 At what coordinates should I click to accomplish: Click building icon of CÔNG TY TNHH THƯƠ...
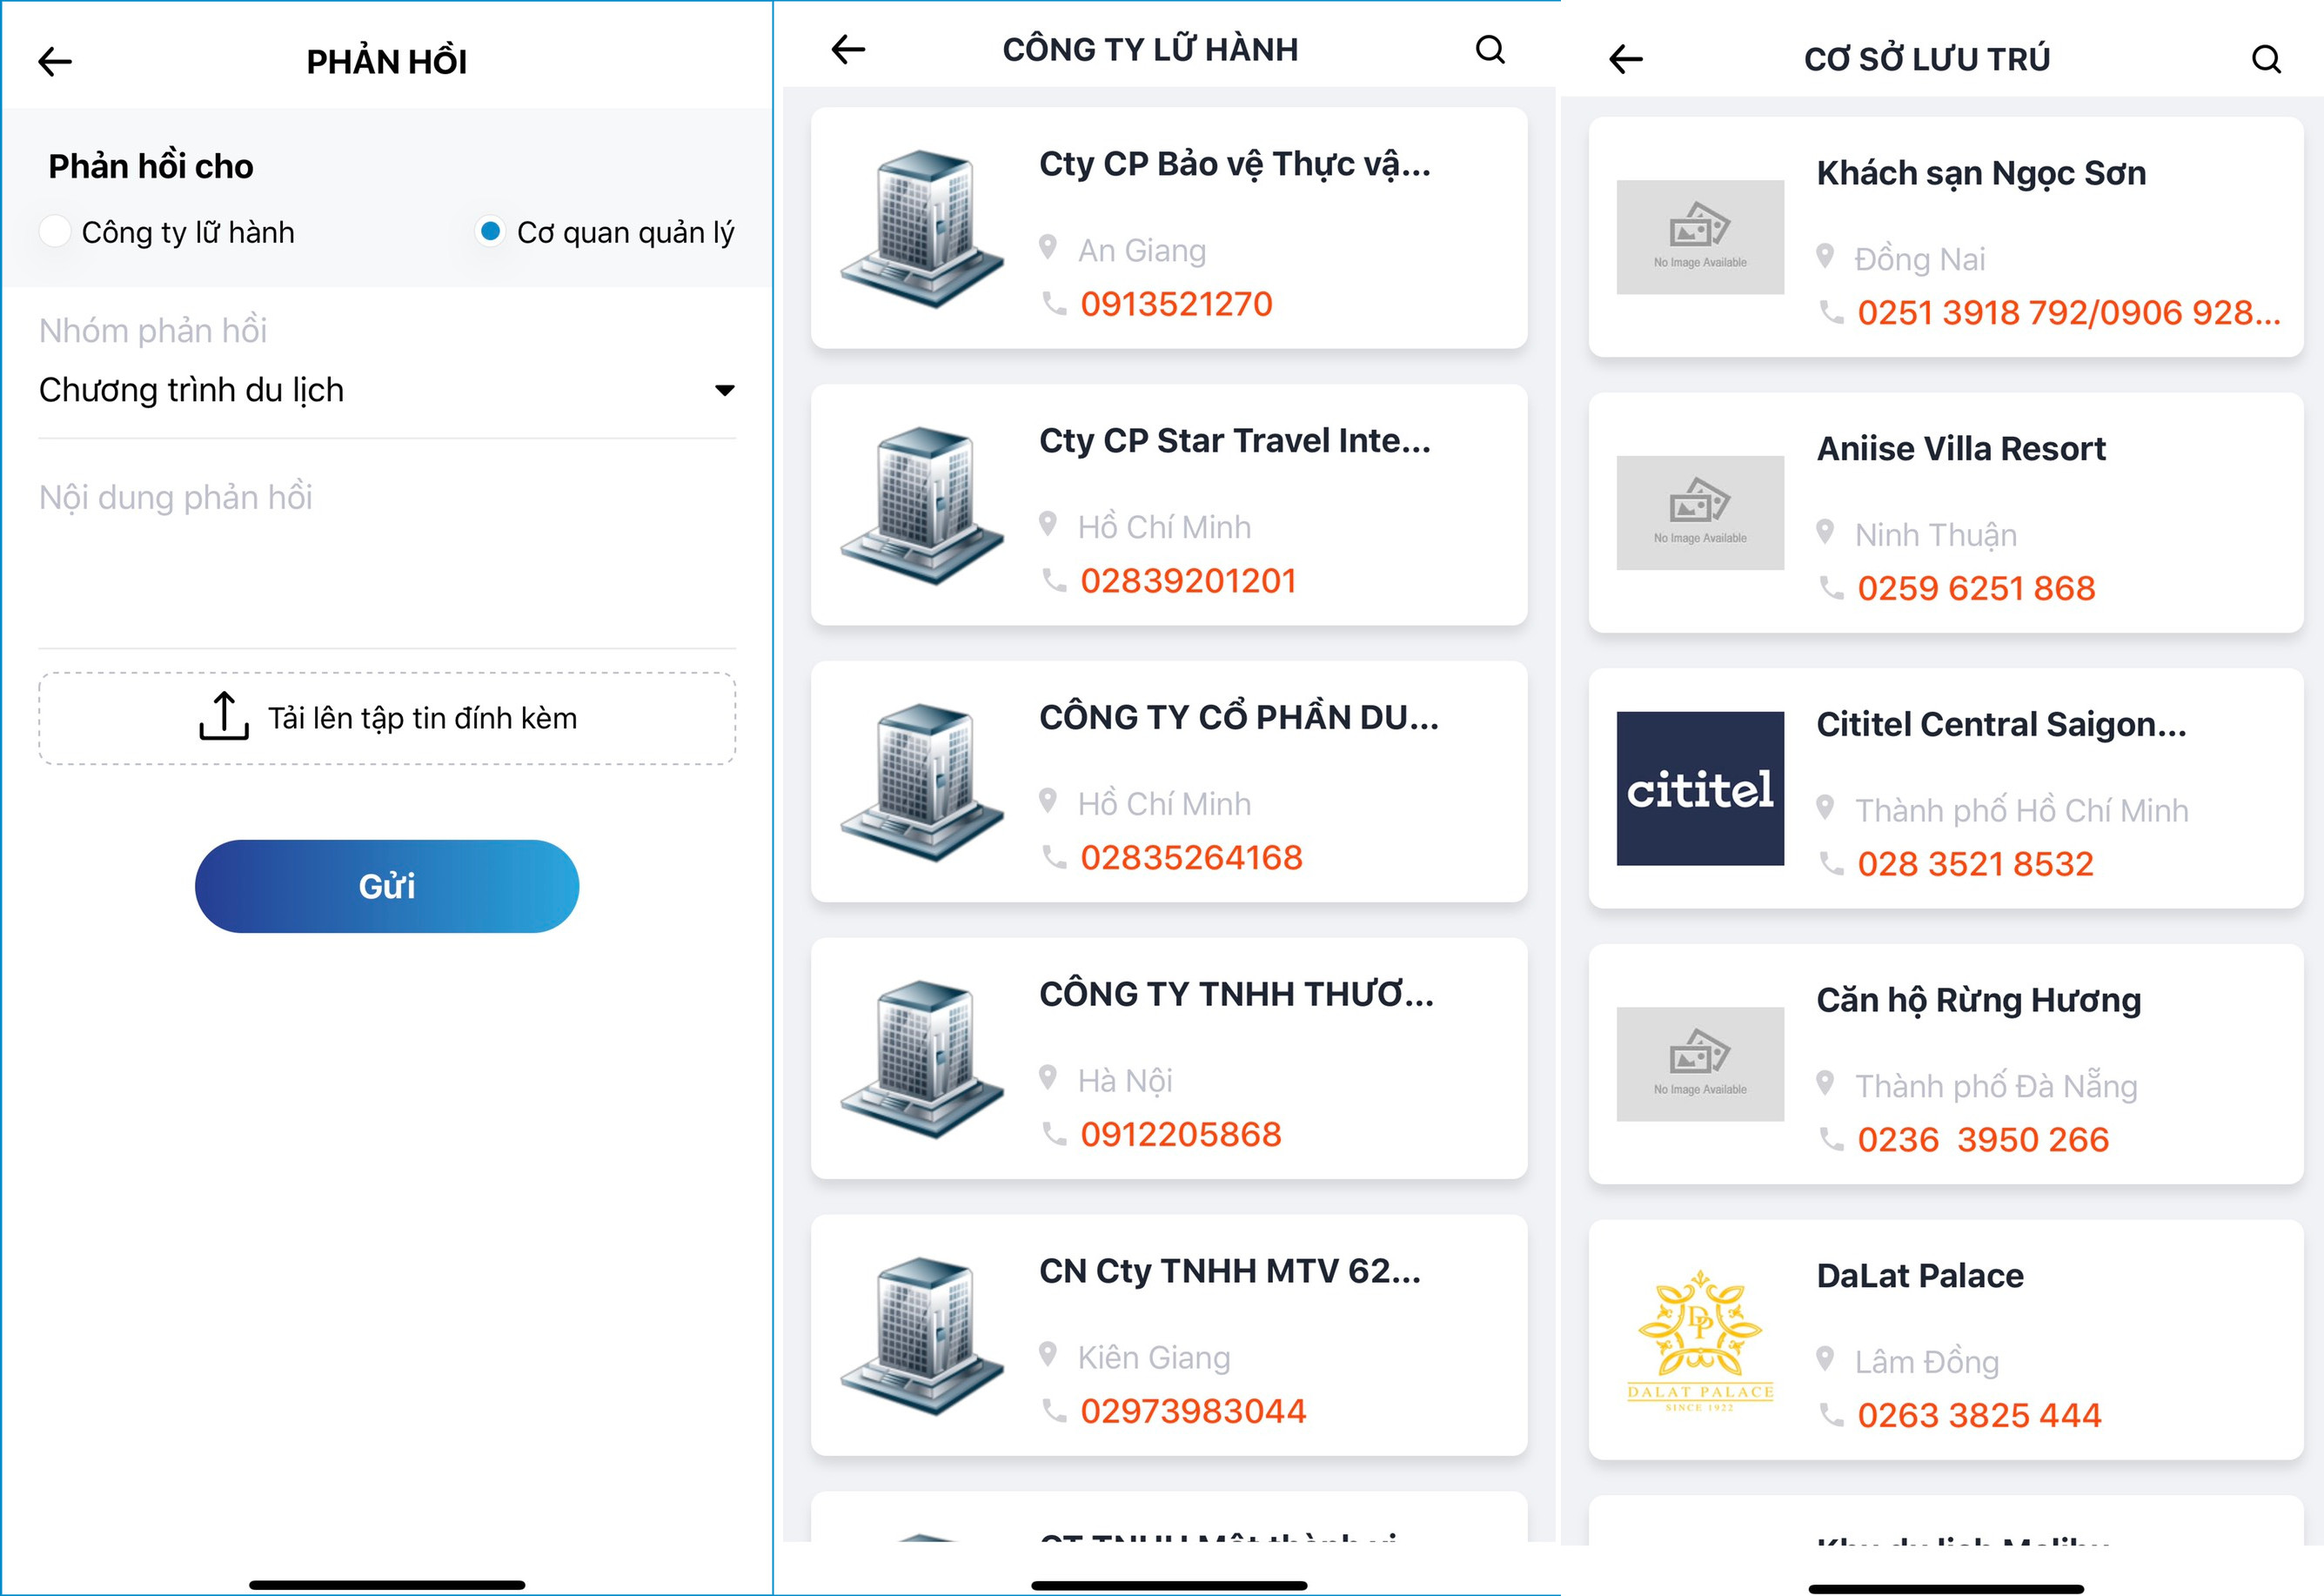(922, 1059)
